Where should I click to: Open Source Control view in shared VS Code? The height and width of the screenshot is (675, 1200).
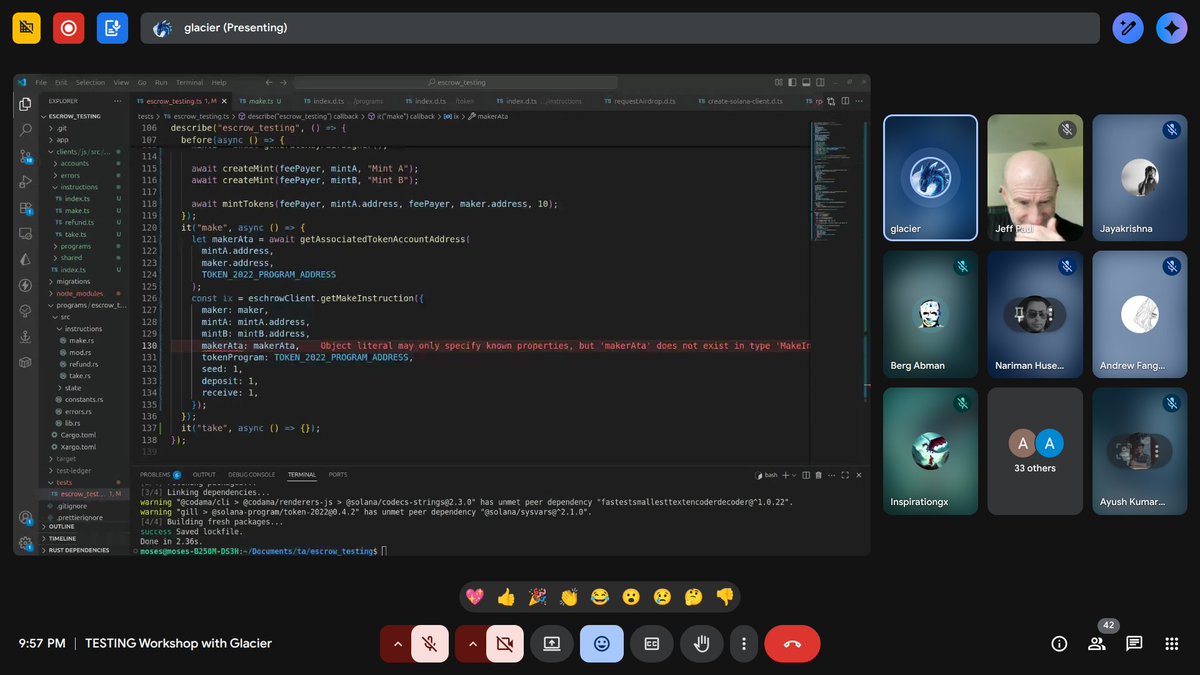tap(25, 156)
